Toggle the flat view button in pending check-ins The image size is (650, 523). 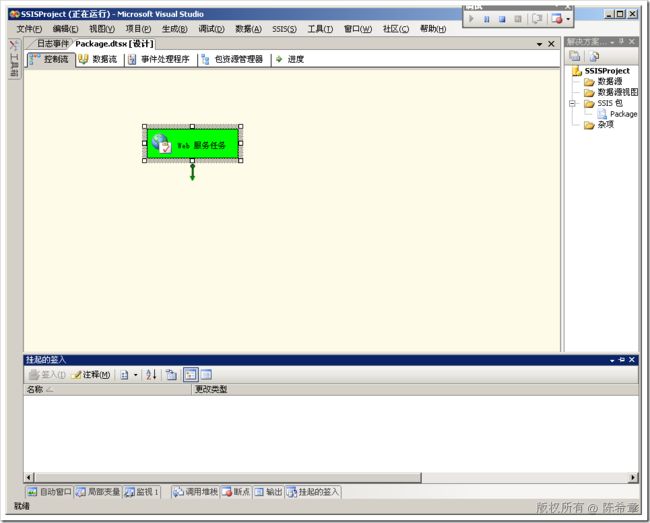pyautogui.click(x=206, y=375)
